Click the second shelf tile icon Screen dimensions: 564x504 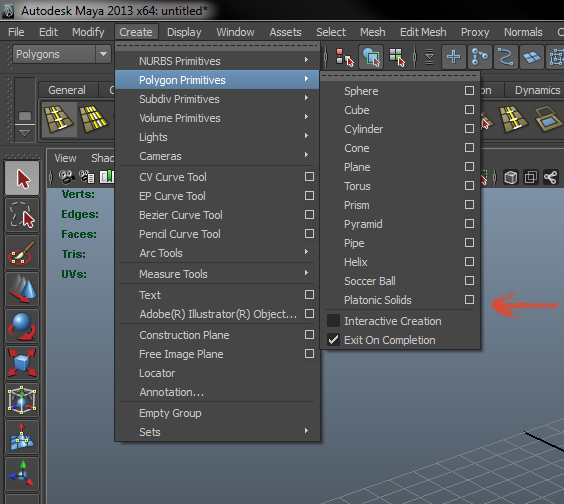tap(94, 119)
